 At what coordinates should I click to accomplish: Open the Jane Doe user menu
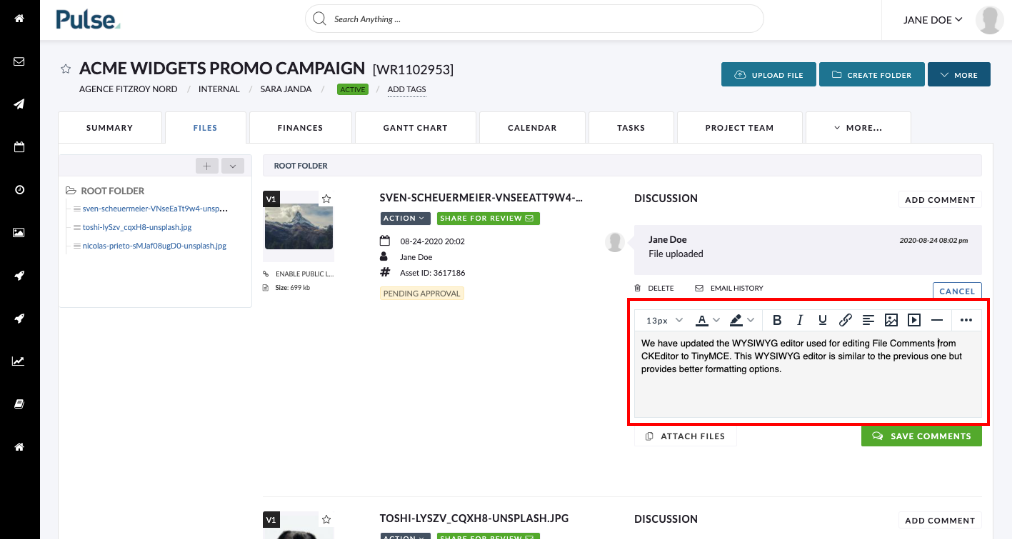(x=933, y=20)
